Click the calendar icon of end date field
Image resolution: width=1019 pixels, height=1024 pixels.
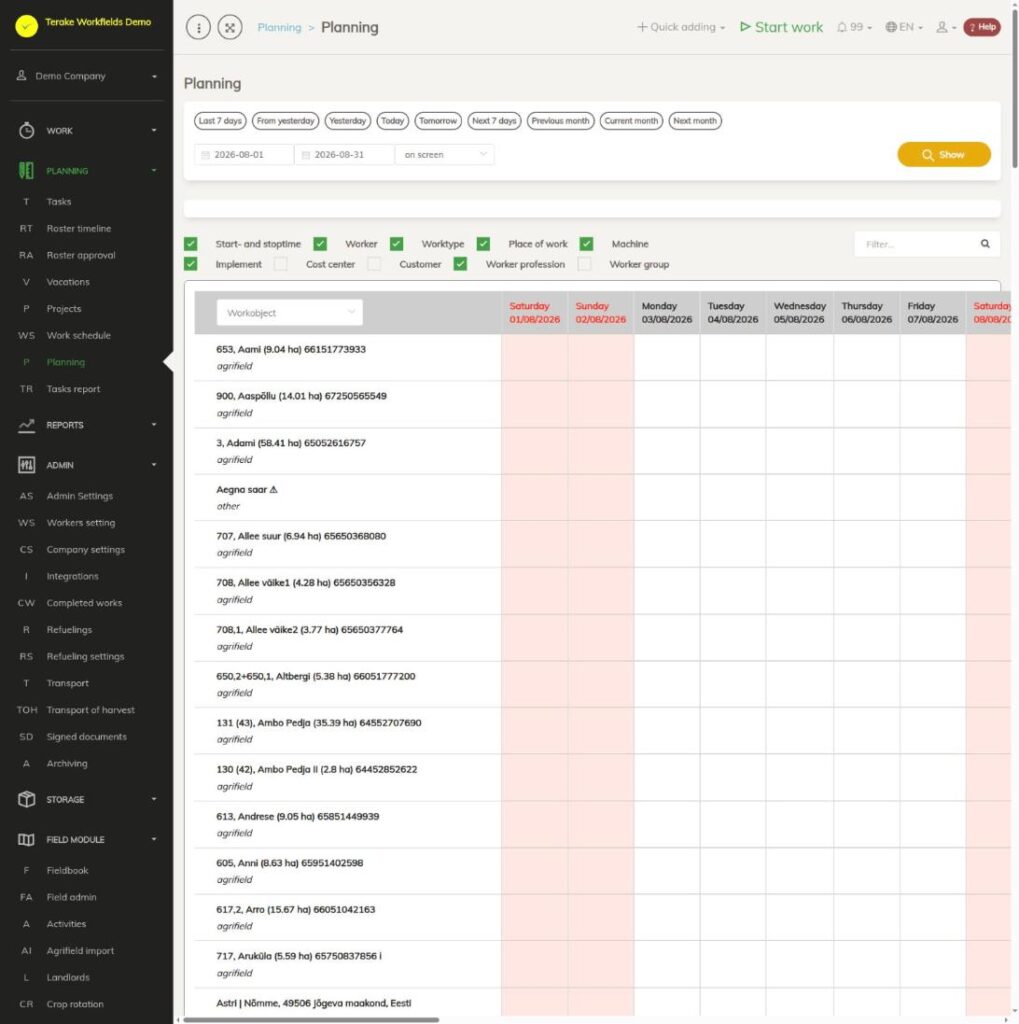[x=306, y=155]
